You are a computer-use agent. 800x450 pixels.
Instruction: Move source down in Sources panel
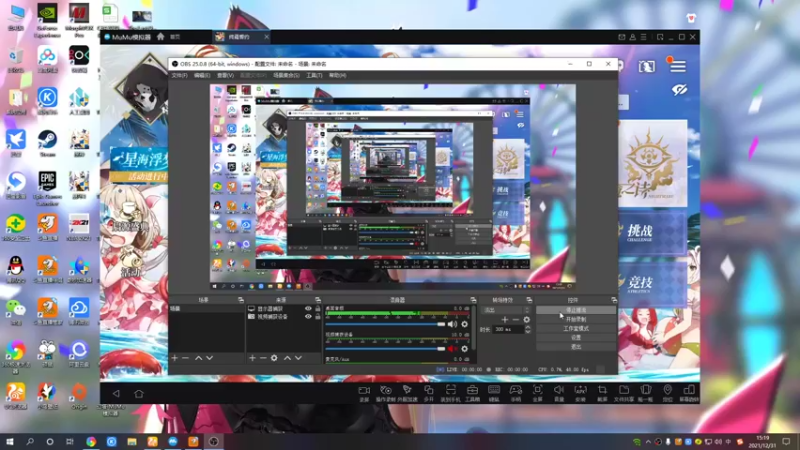pos(298,358)
